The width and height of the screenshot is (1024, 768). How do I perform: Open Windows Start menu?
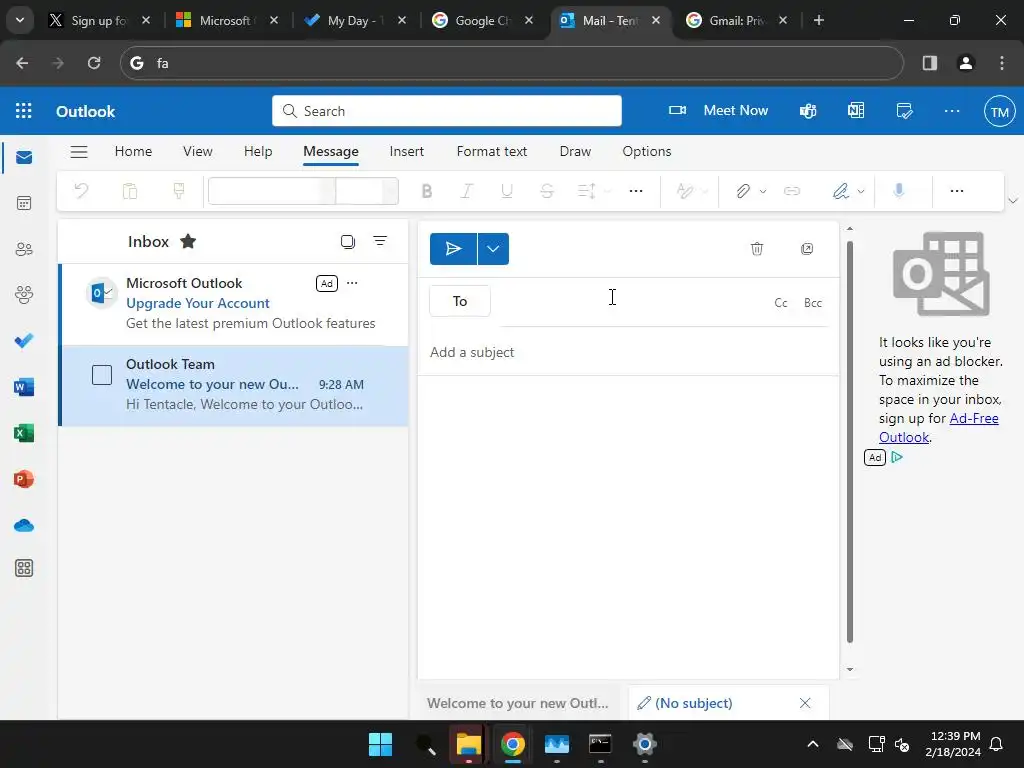pos(380,744)
